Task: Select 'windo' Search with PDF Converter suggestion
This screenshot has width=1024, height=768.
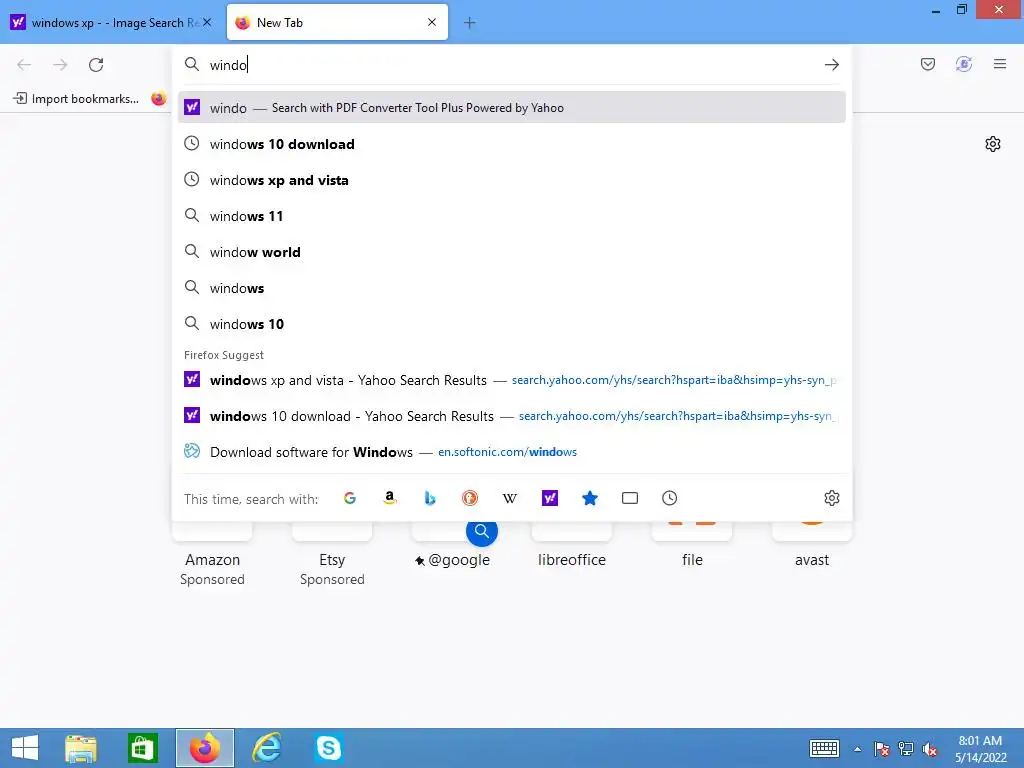Action: coord(511,108)
